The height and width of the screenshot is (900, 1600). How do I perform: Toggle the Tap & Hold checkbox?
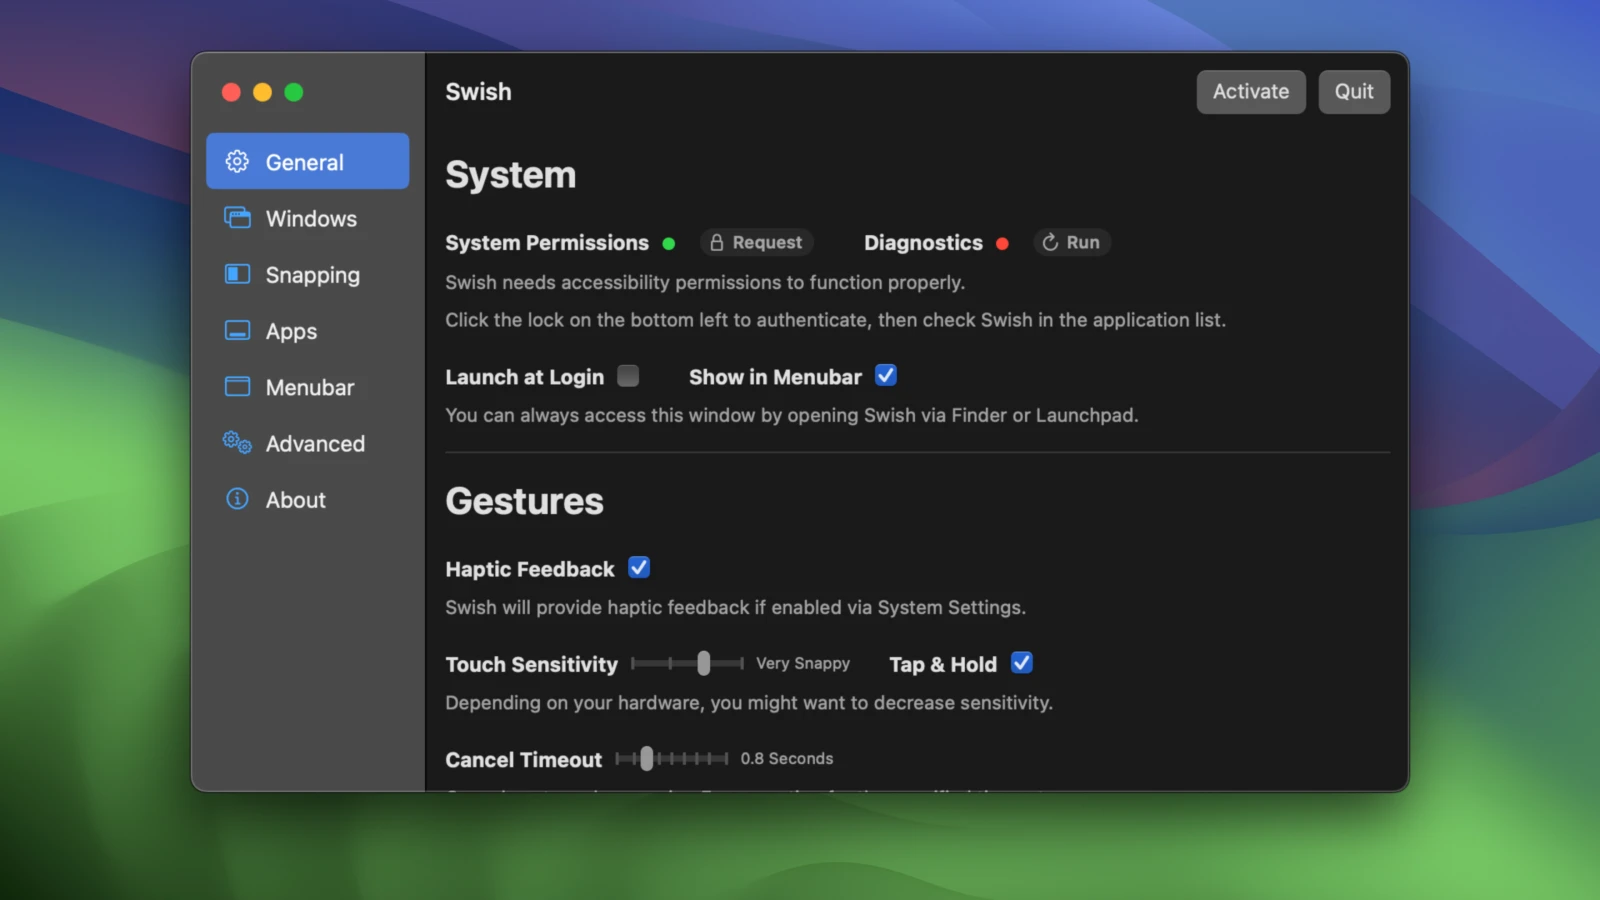tap(1021, 663)
